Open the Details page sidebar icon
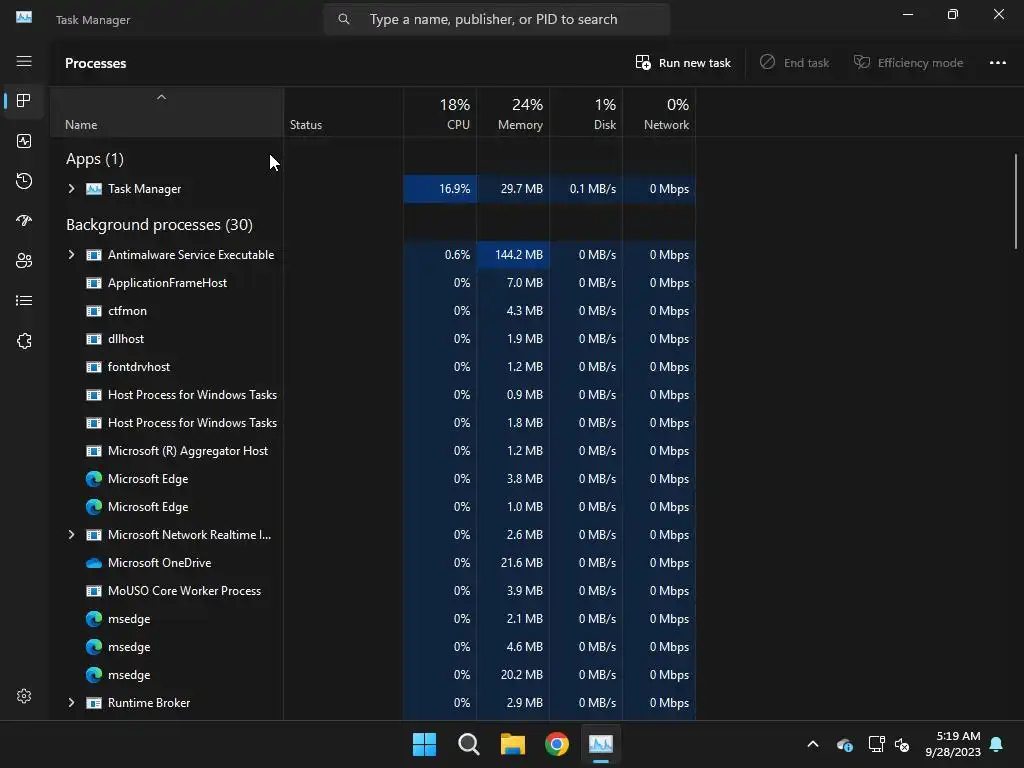Image resolution: width=1024 pixels, height=768 pixels. tap(24, 300)
